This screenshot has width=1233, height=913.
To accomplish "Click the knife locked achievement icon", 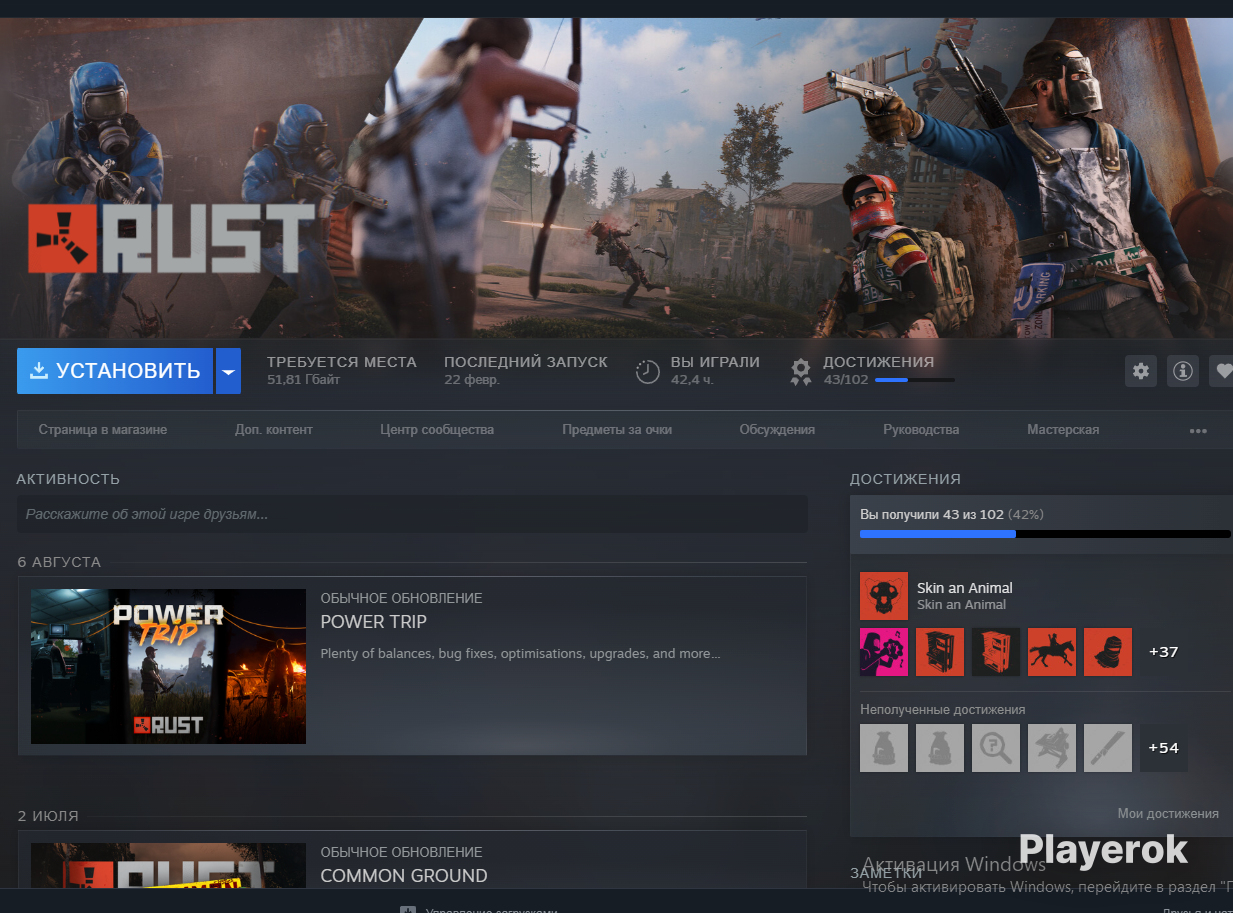I will coord(1108,748).
